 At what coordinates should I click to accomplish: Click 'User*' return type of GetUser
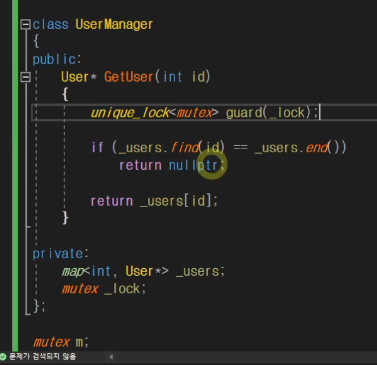click(x=79, y=77)
